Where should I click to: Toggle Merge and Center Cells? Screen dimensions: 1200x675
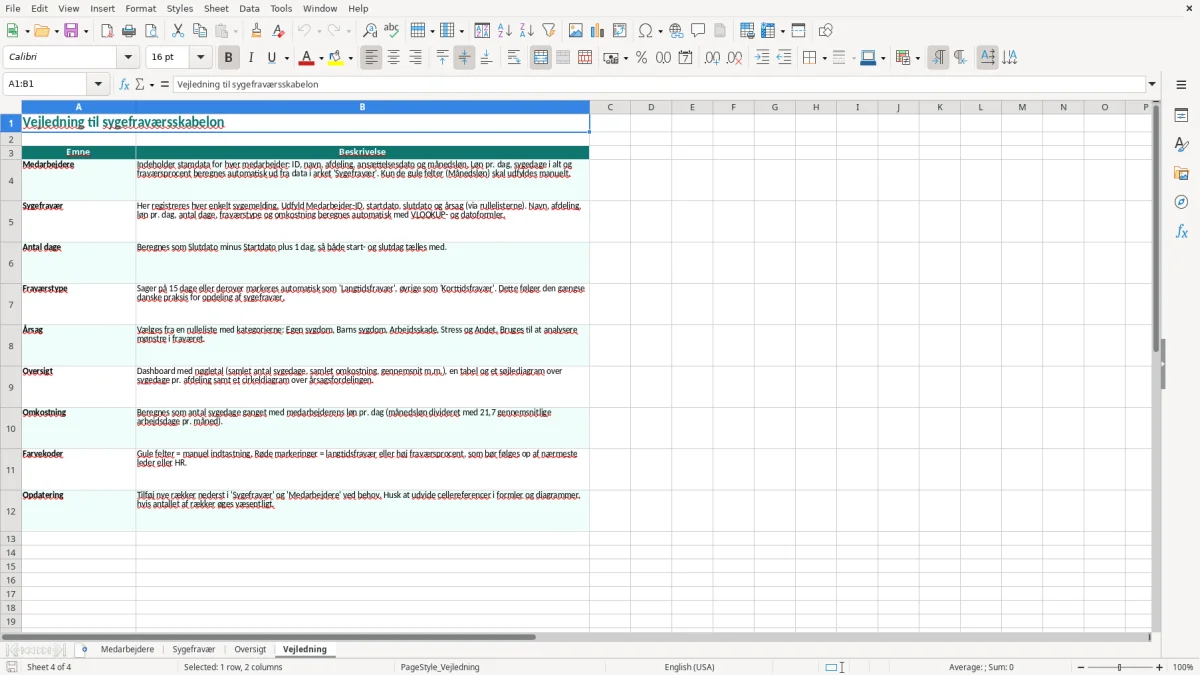tap(541, 58)
